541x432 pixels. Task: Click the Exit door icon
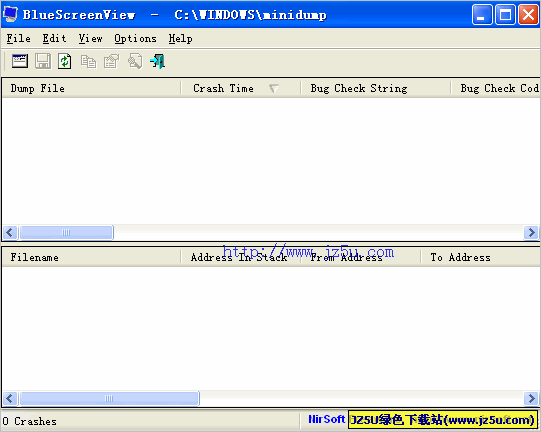click(x=158, y=61)
